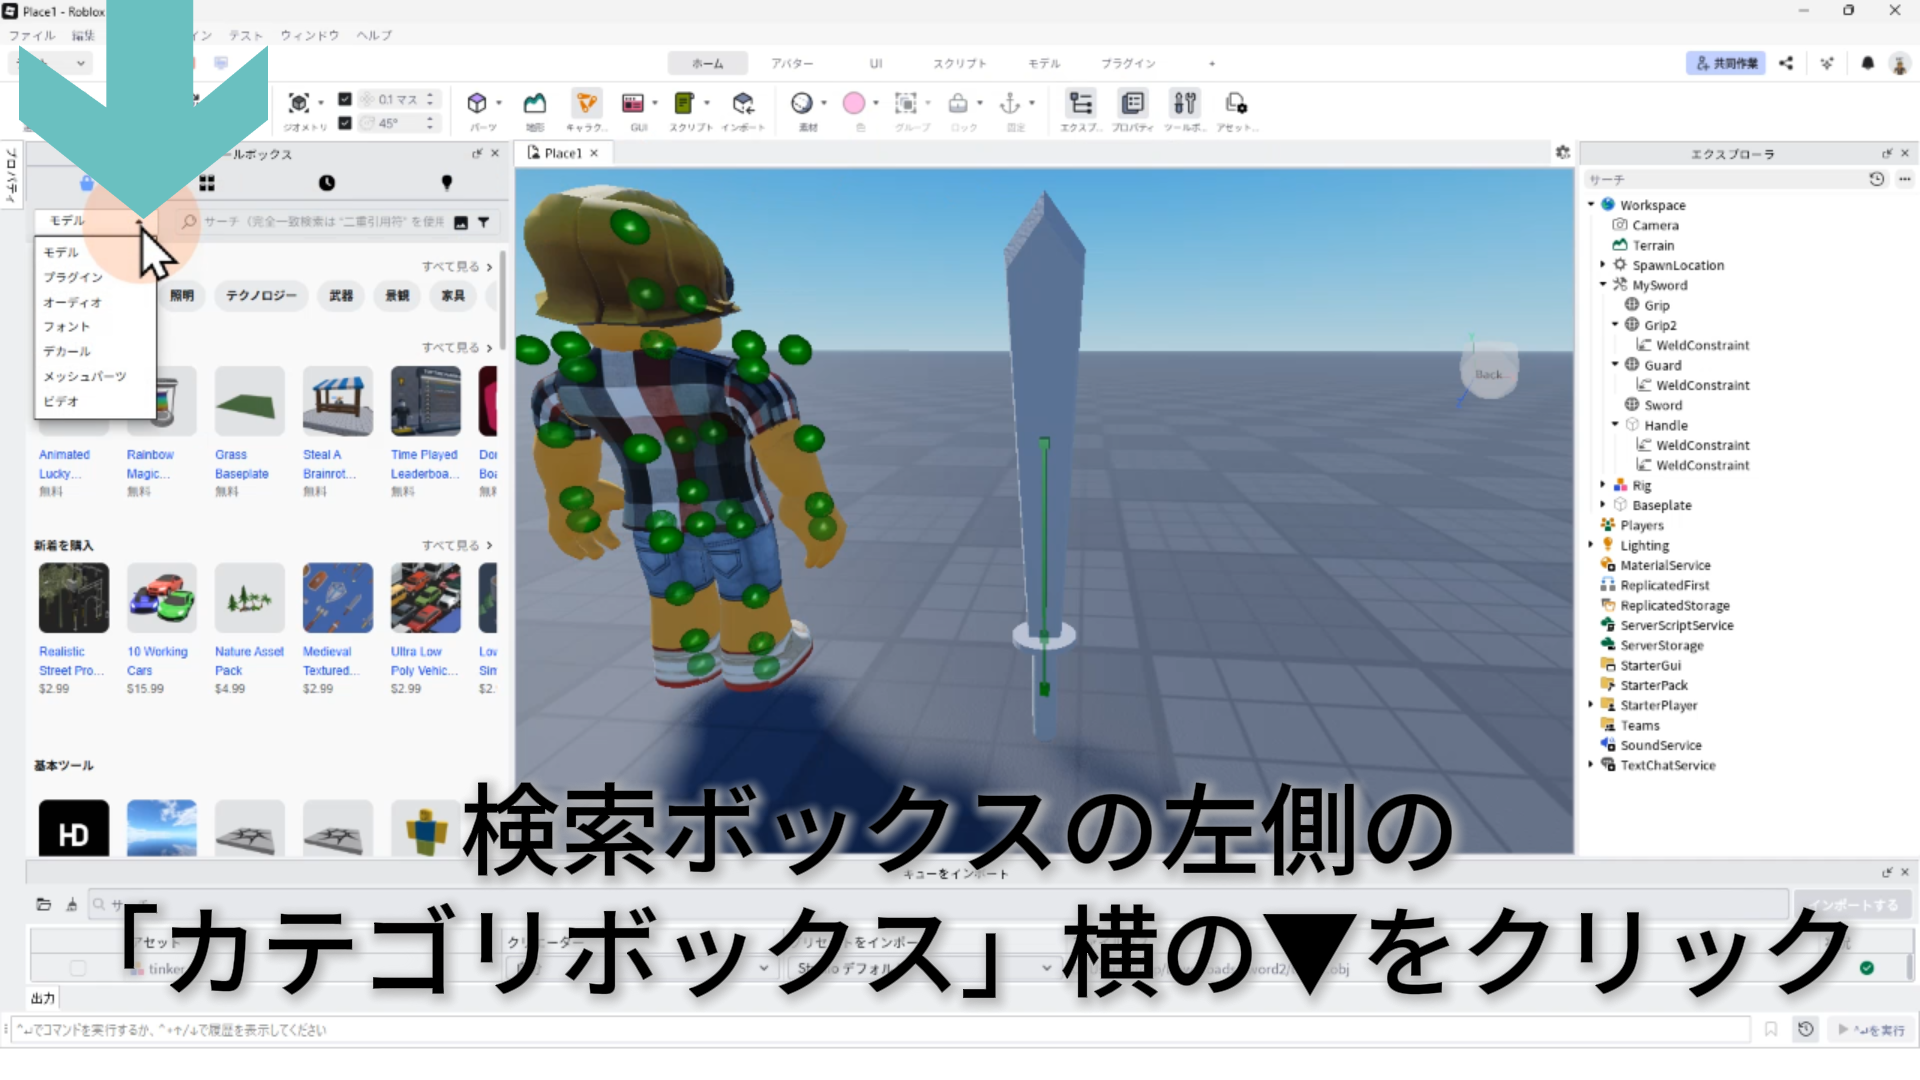Click the pink color swatch

[x=853, y=103]
